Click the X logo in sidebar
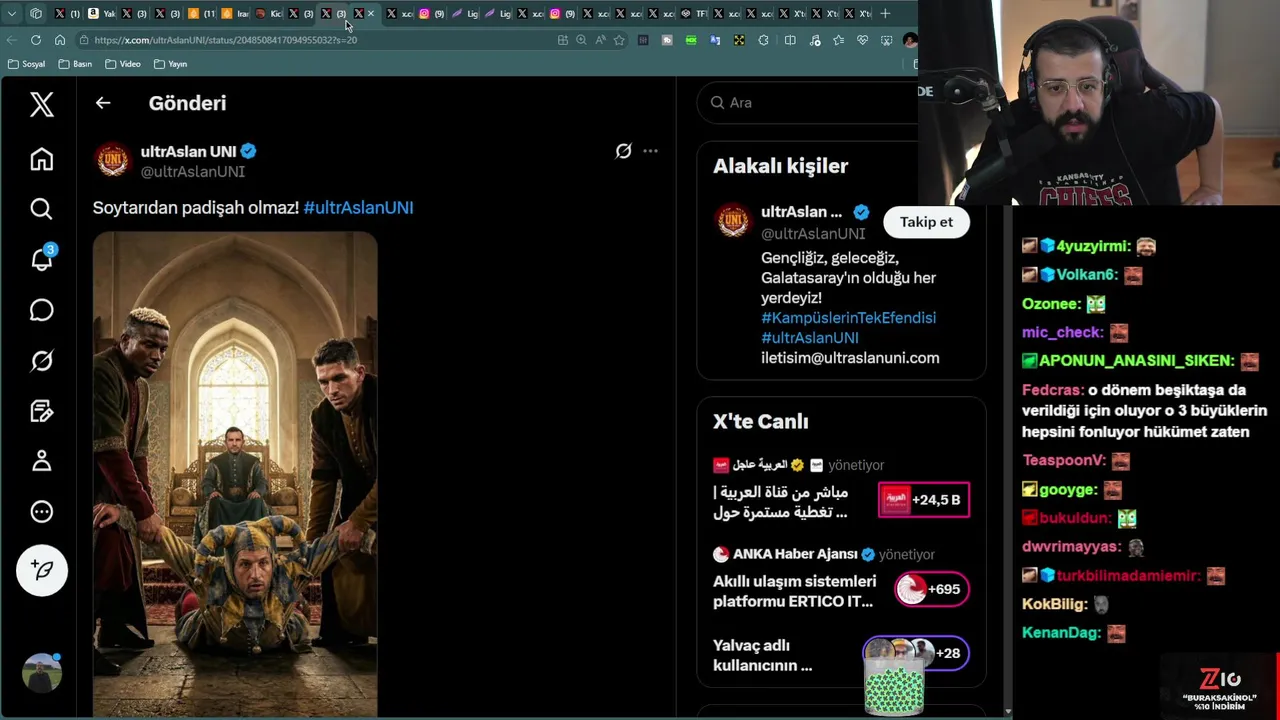1280x720 pixels. pos(41,104)
